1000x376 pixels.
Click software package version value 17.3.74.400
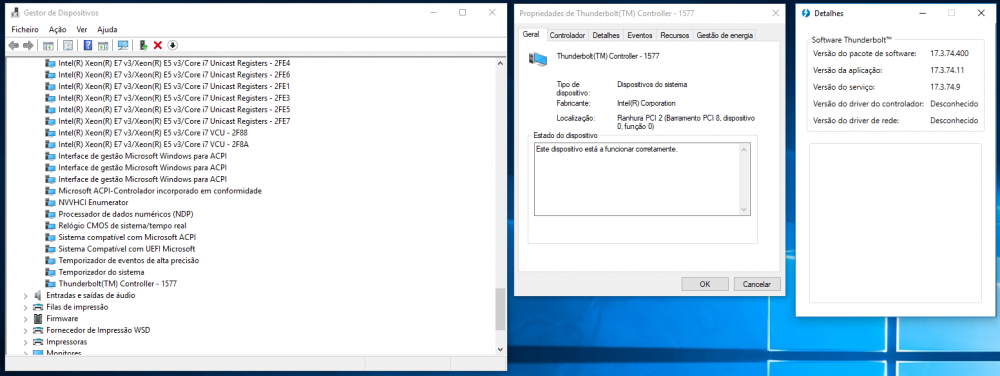[949, 54]
